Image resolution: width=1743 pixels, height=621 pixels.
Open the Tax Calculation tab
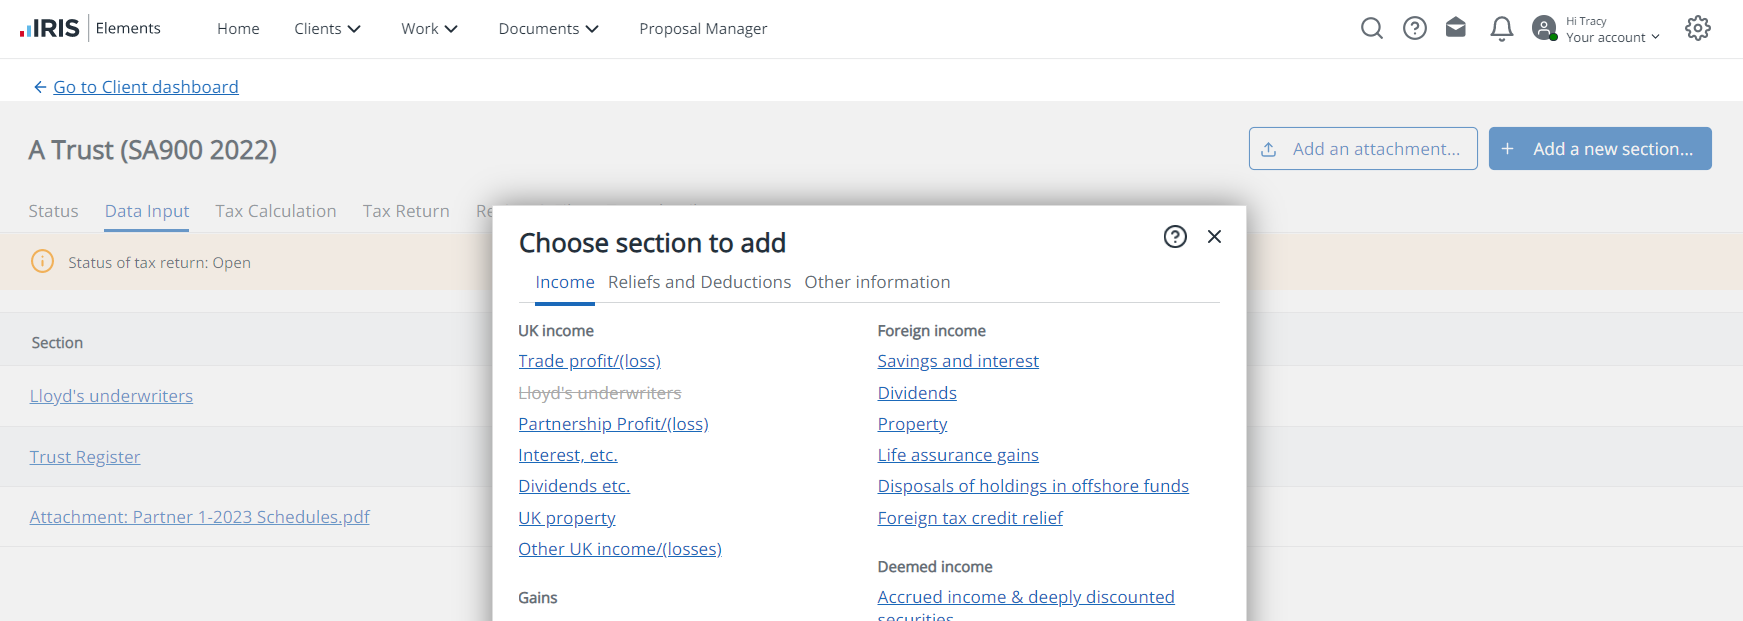275,211
